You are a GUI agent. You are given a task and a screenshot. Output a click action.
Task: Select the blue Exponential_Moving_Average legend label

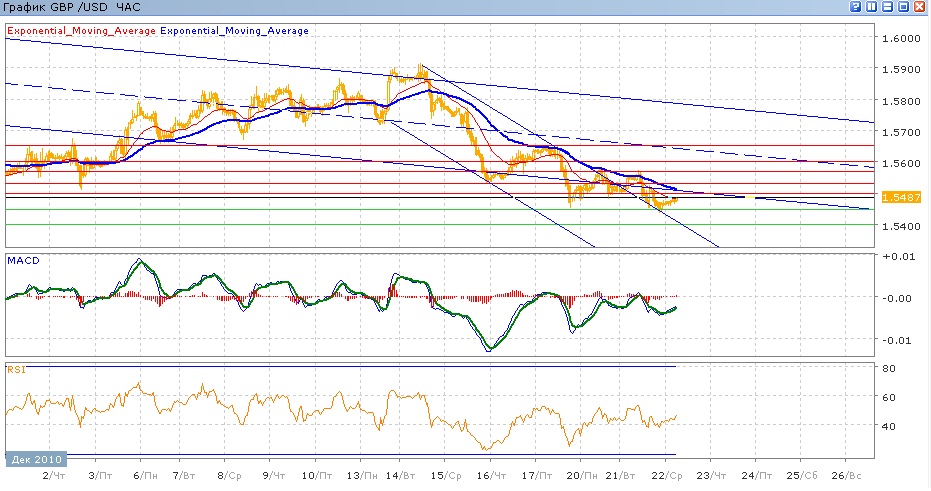click(235, 31)
